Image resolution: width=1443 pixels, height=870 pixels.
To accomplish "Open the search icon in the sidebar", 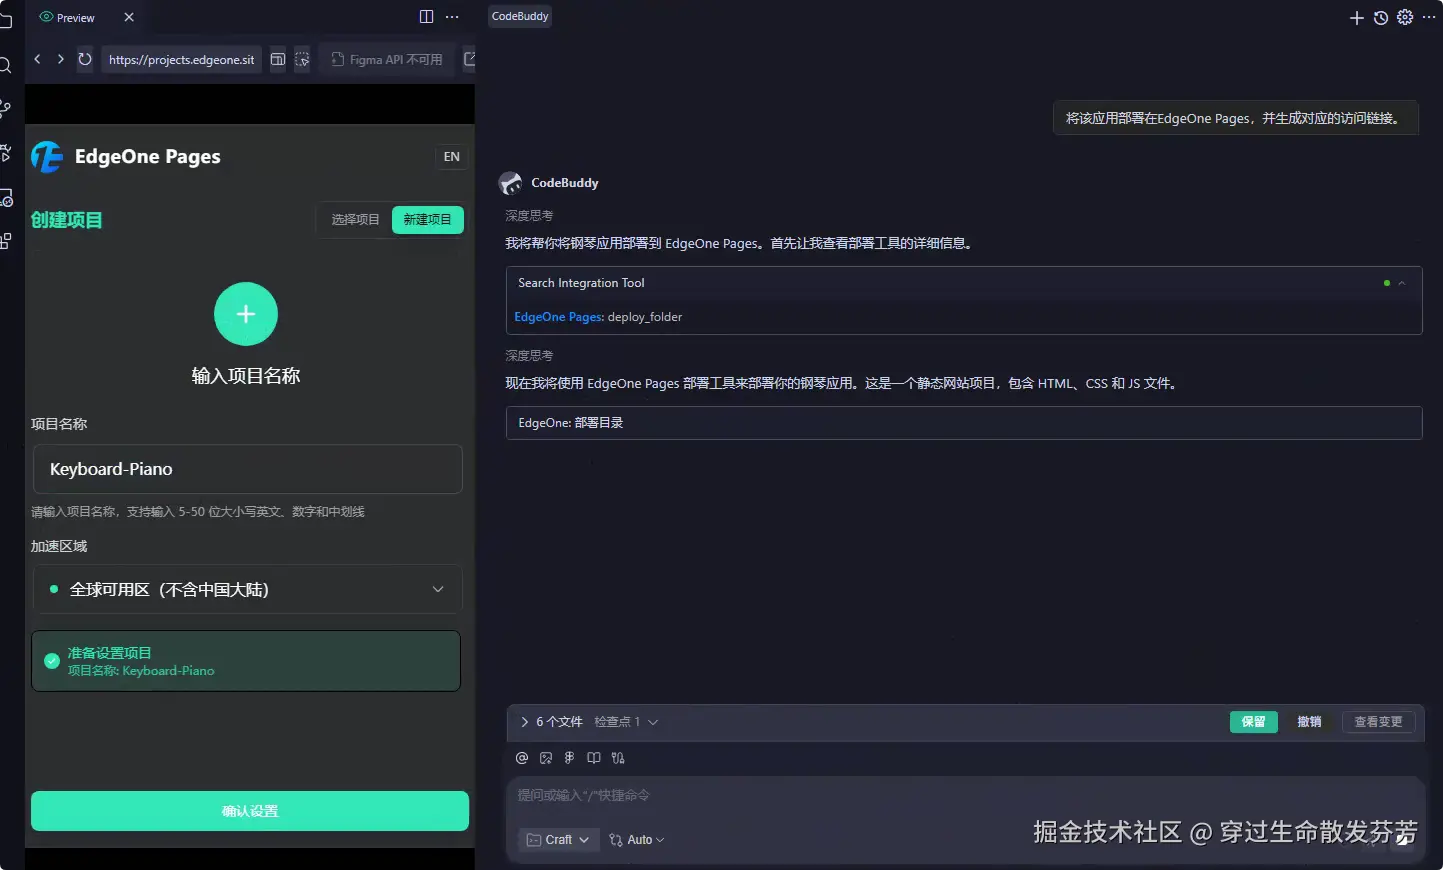I will coord(5,65).
